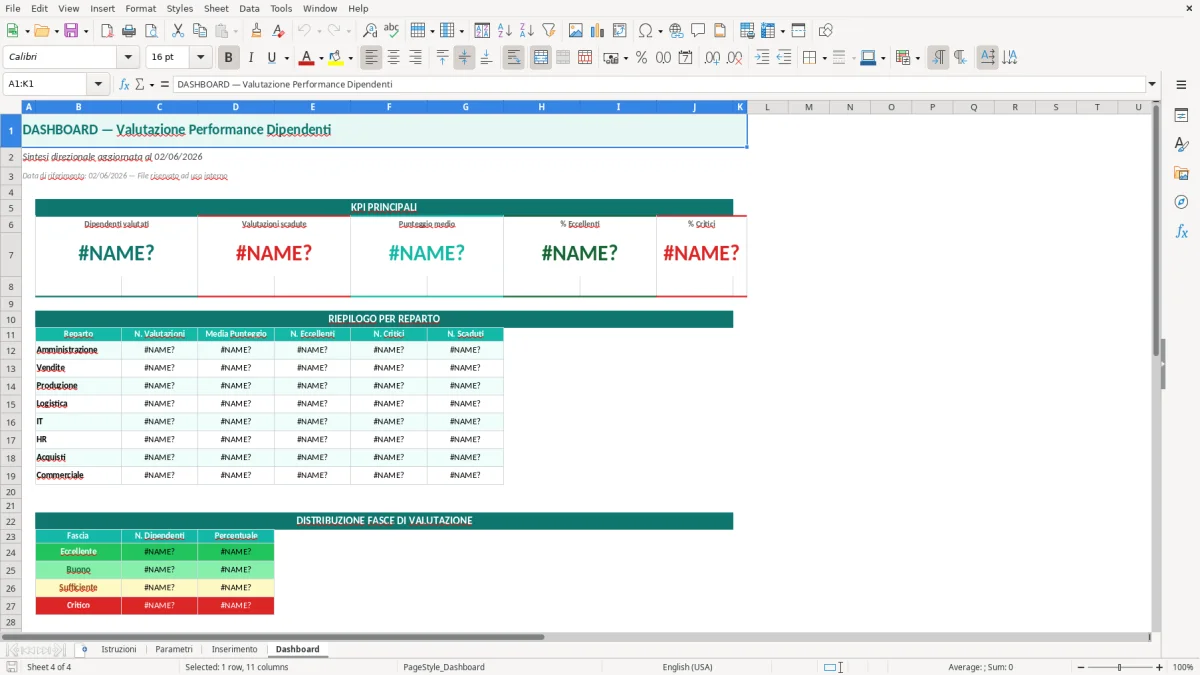Insert a hyperlink
This screenshot has width=1200, height=675.
[x=676, y=31]
